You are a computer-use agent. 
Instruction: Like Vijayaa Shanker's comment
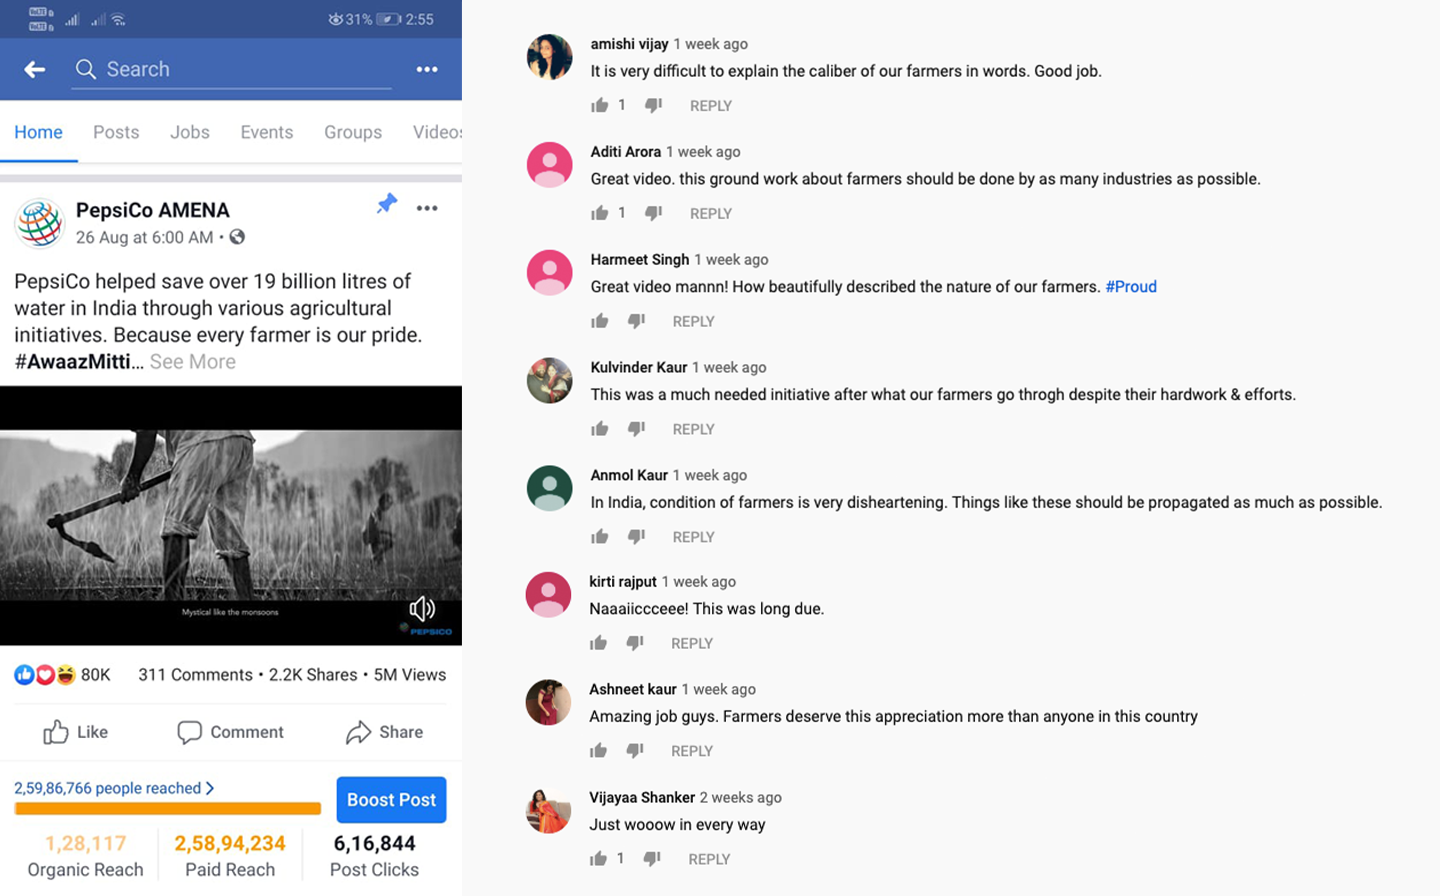click(x=598, y=858)
